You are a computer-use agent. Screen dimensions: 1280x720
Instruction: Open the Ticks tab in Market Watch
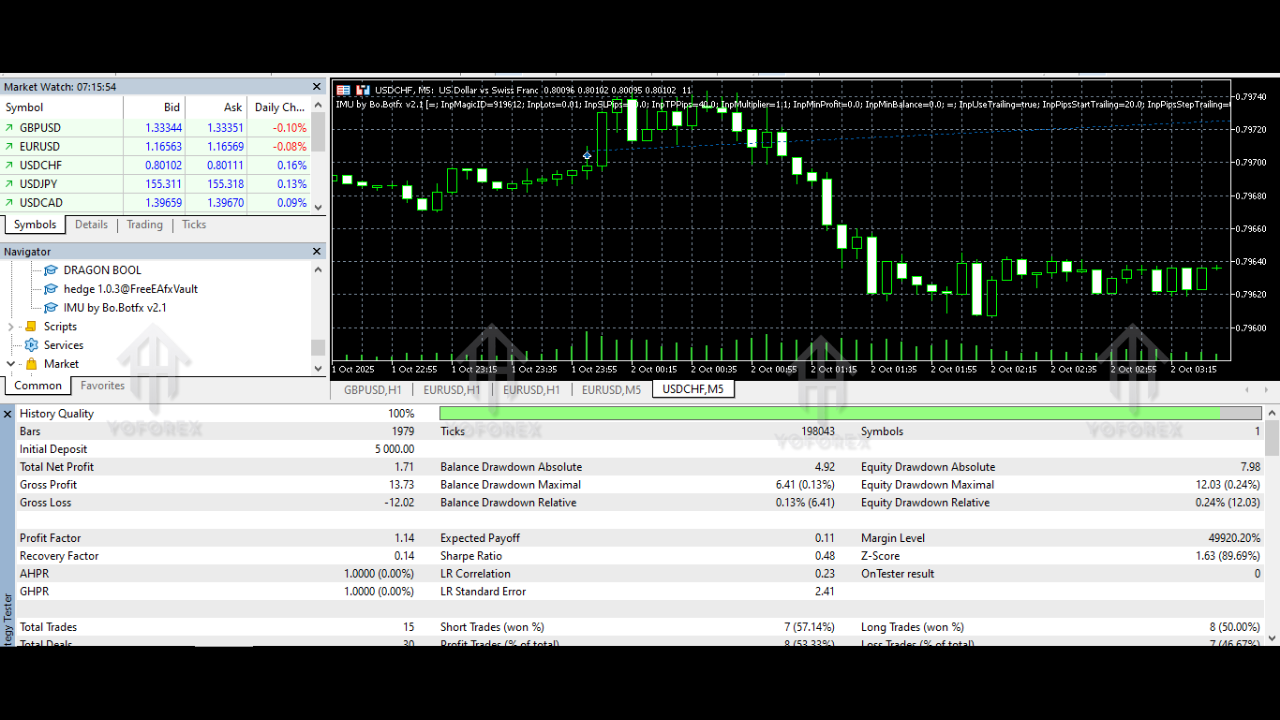(x=194, y=225)
